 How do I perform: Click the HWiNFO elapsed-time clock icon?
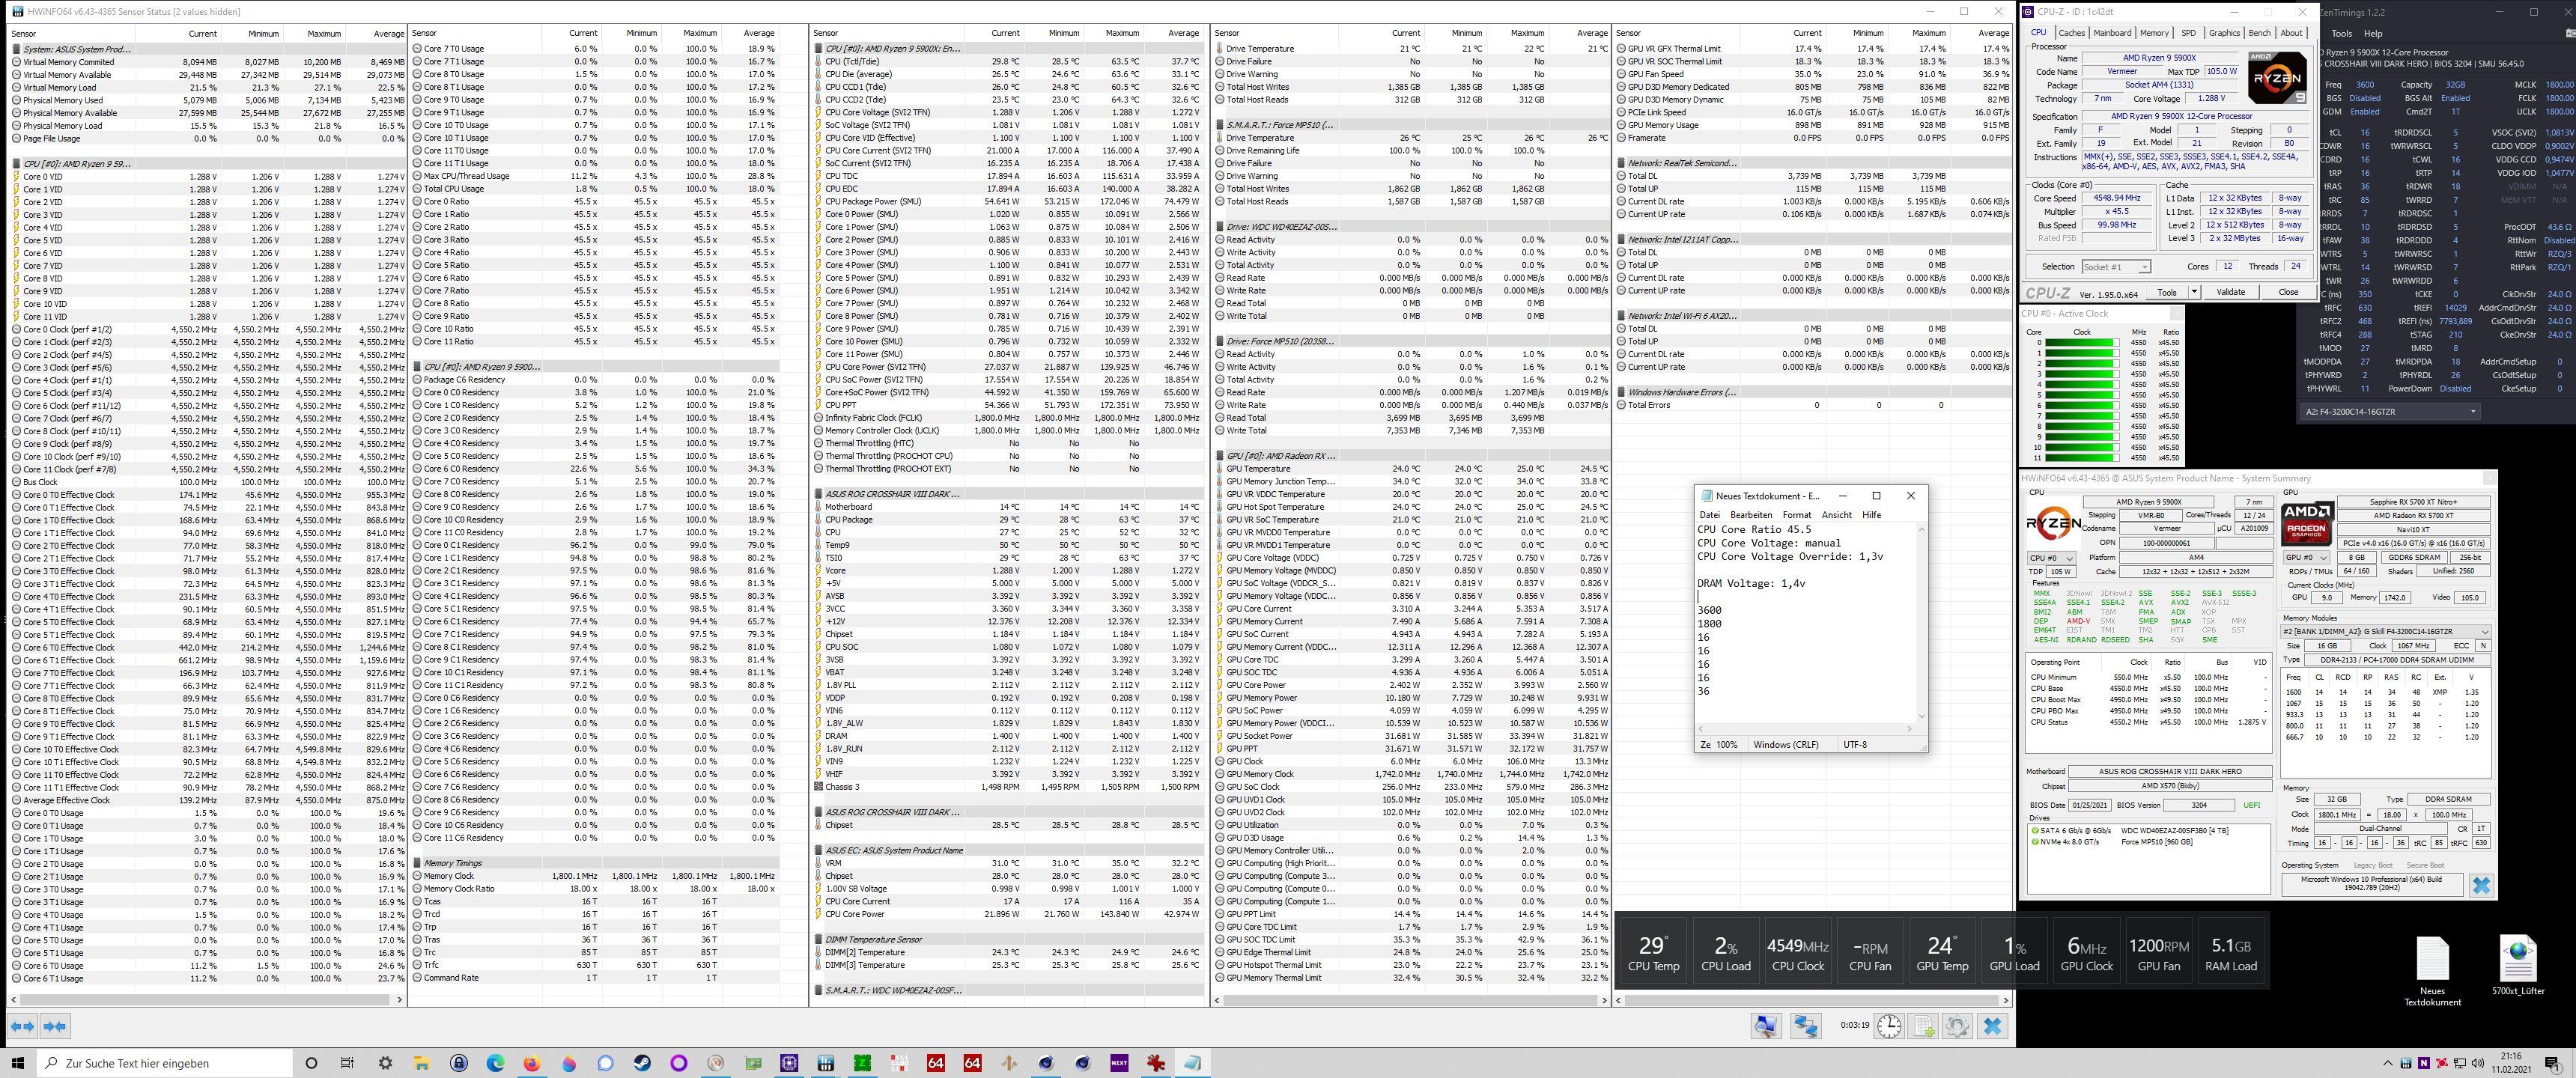(1889, 1026)
